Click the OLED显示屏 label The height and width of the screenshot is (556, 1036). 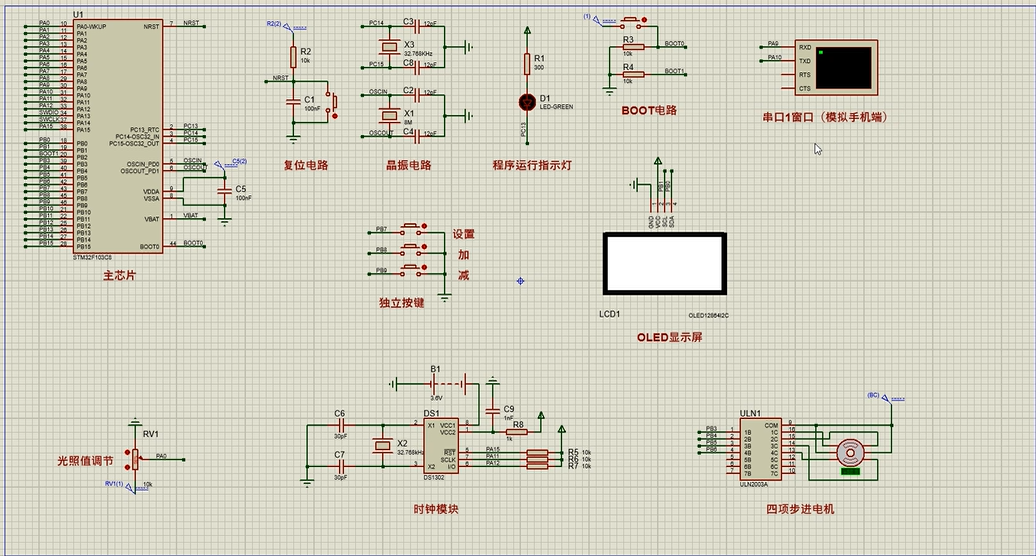pyautogui.click(x=669, y=337)
